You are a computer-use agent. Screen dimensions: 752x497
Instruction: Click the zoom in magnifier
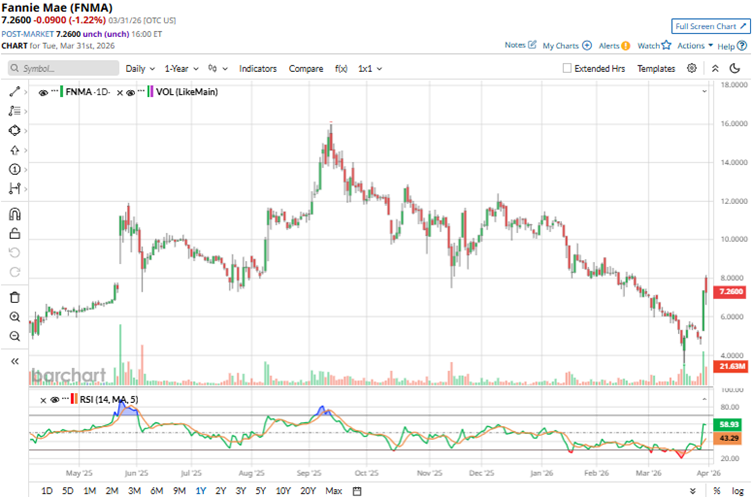tap(15, 317)
